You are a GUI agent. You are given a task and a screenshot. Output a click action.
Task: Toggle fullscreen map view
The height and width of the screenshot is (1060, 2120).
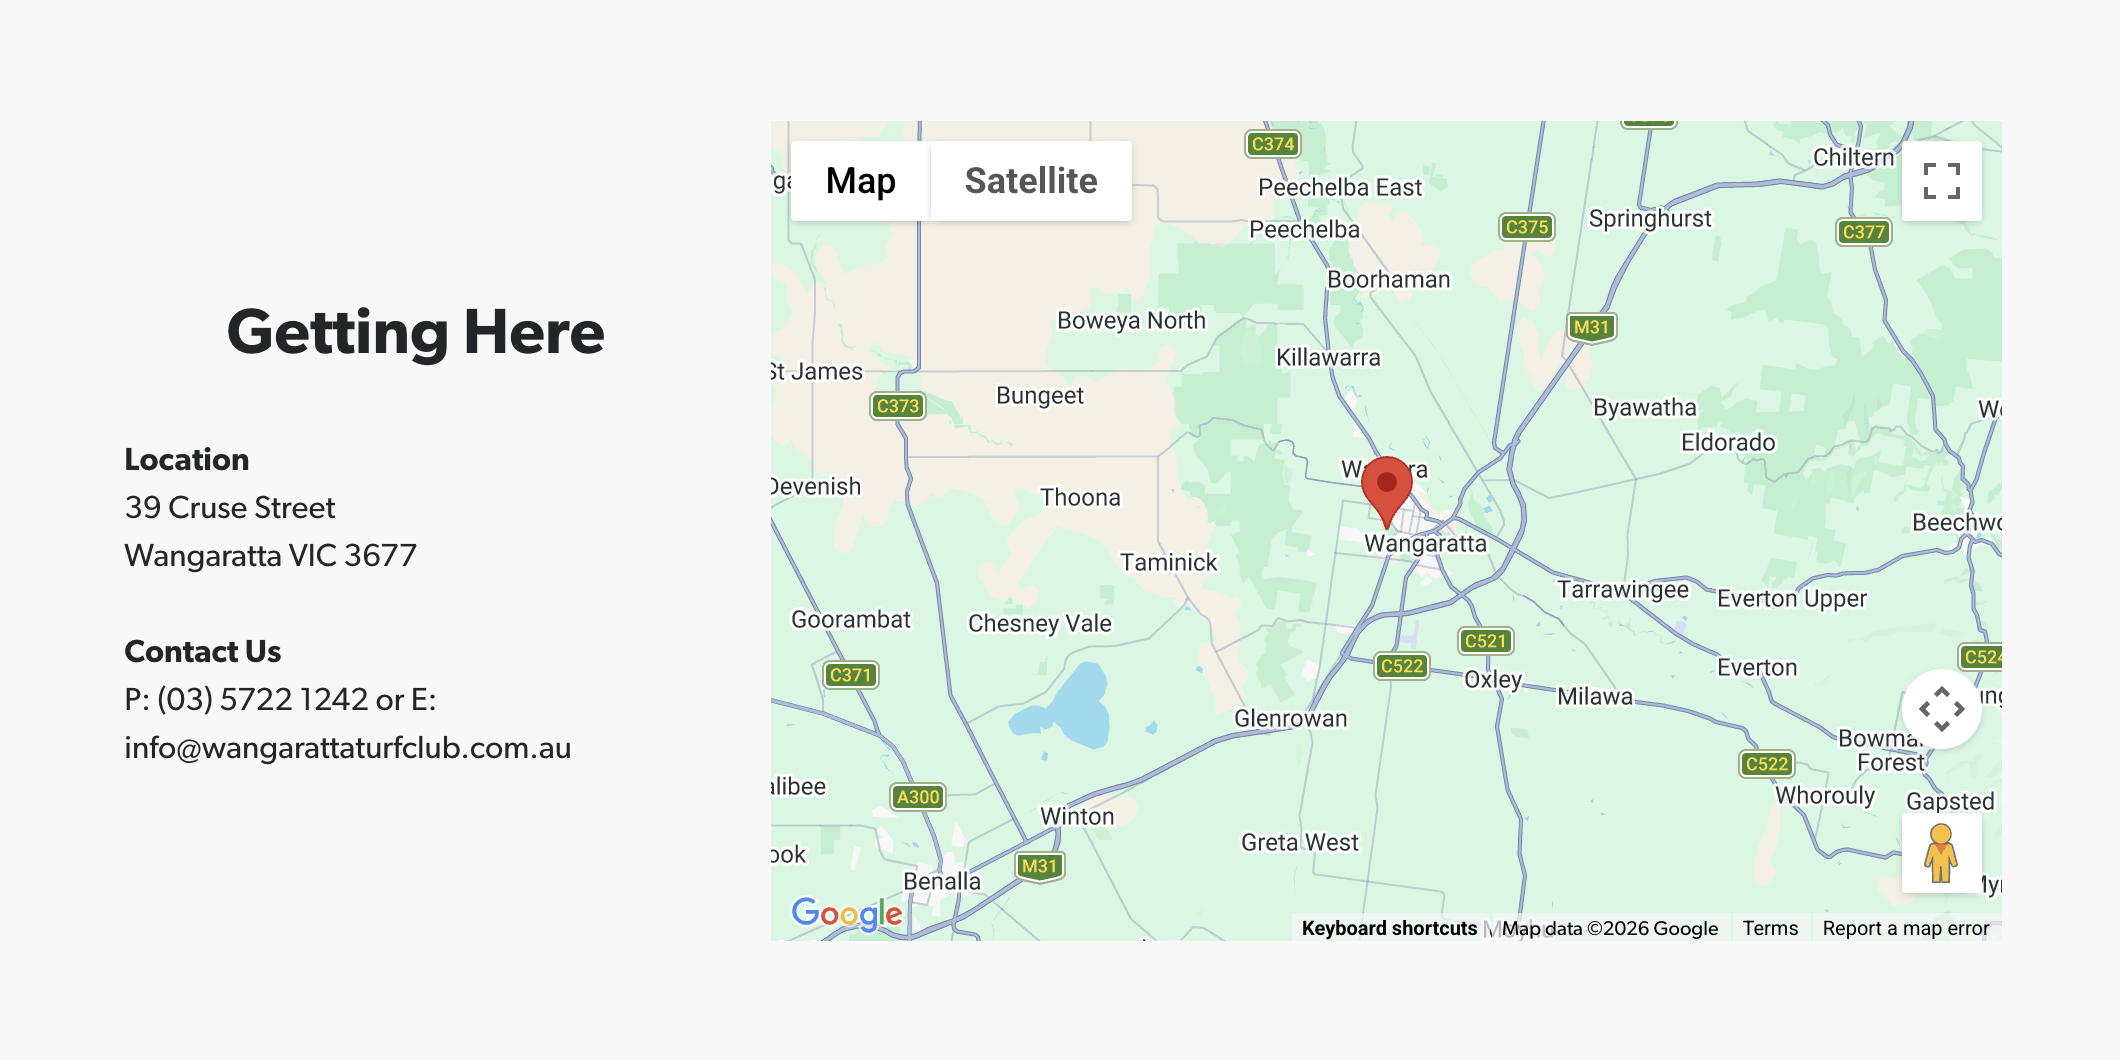pos(1941,180)
